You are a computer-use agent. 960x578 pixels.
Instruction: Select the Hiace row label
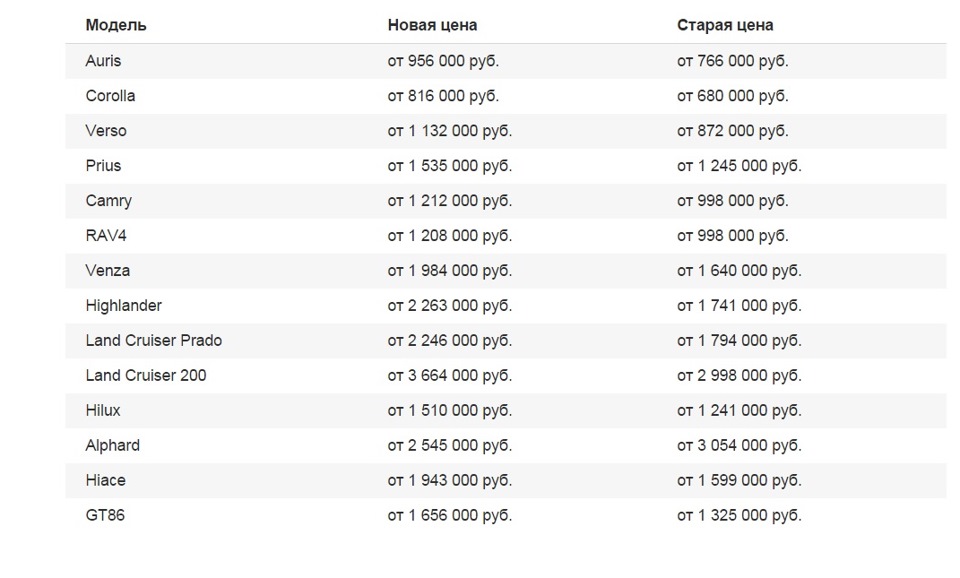(105, 481)
